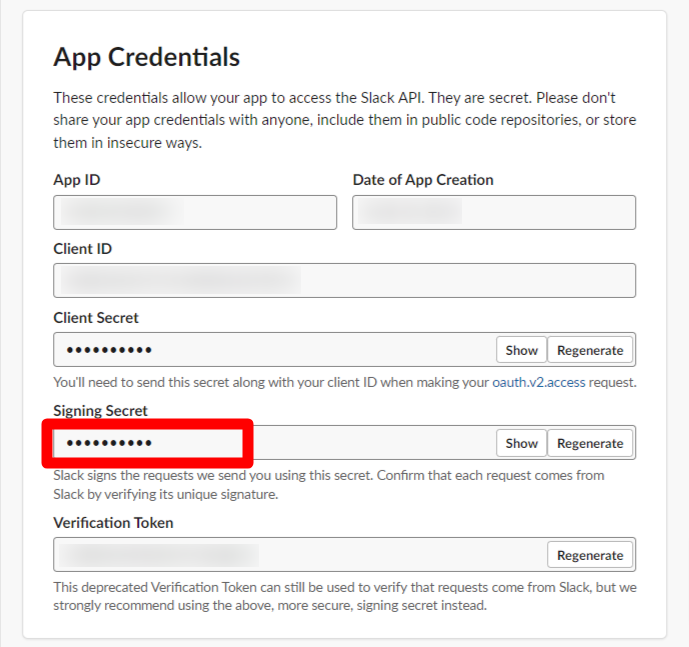Focus the Client ID field
The width and height of the screenshot is (689, 647).
tap(344, 280)
